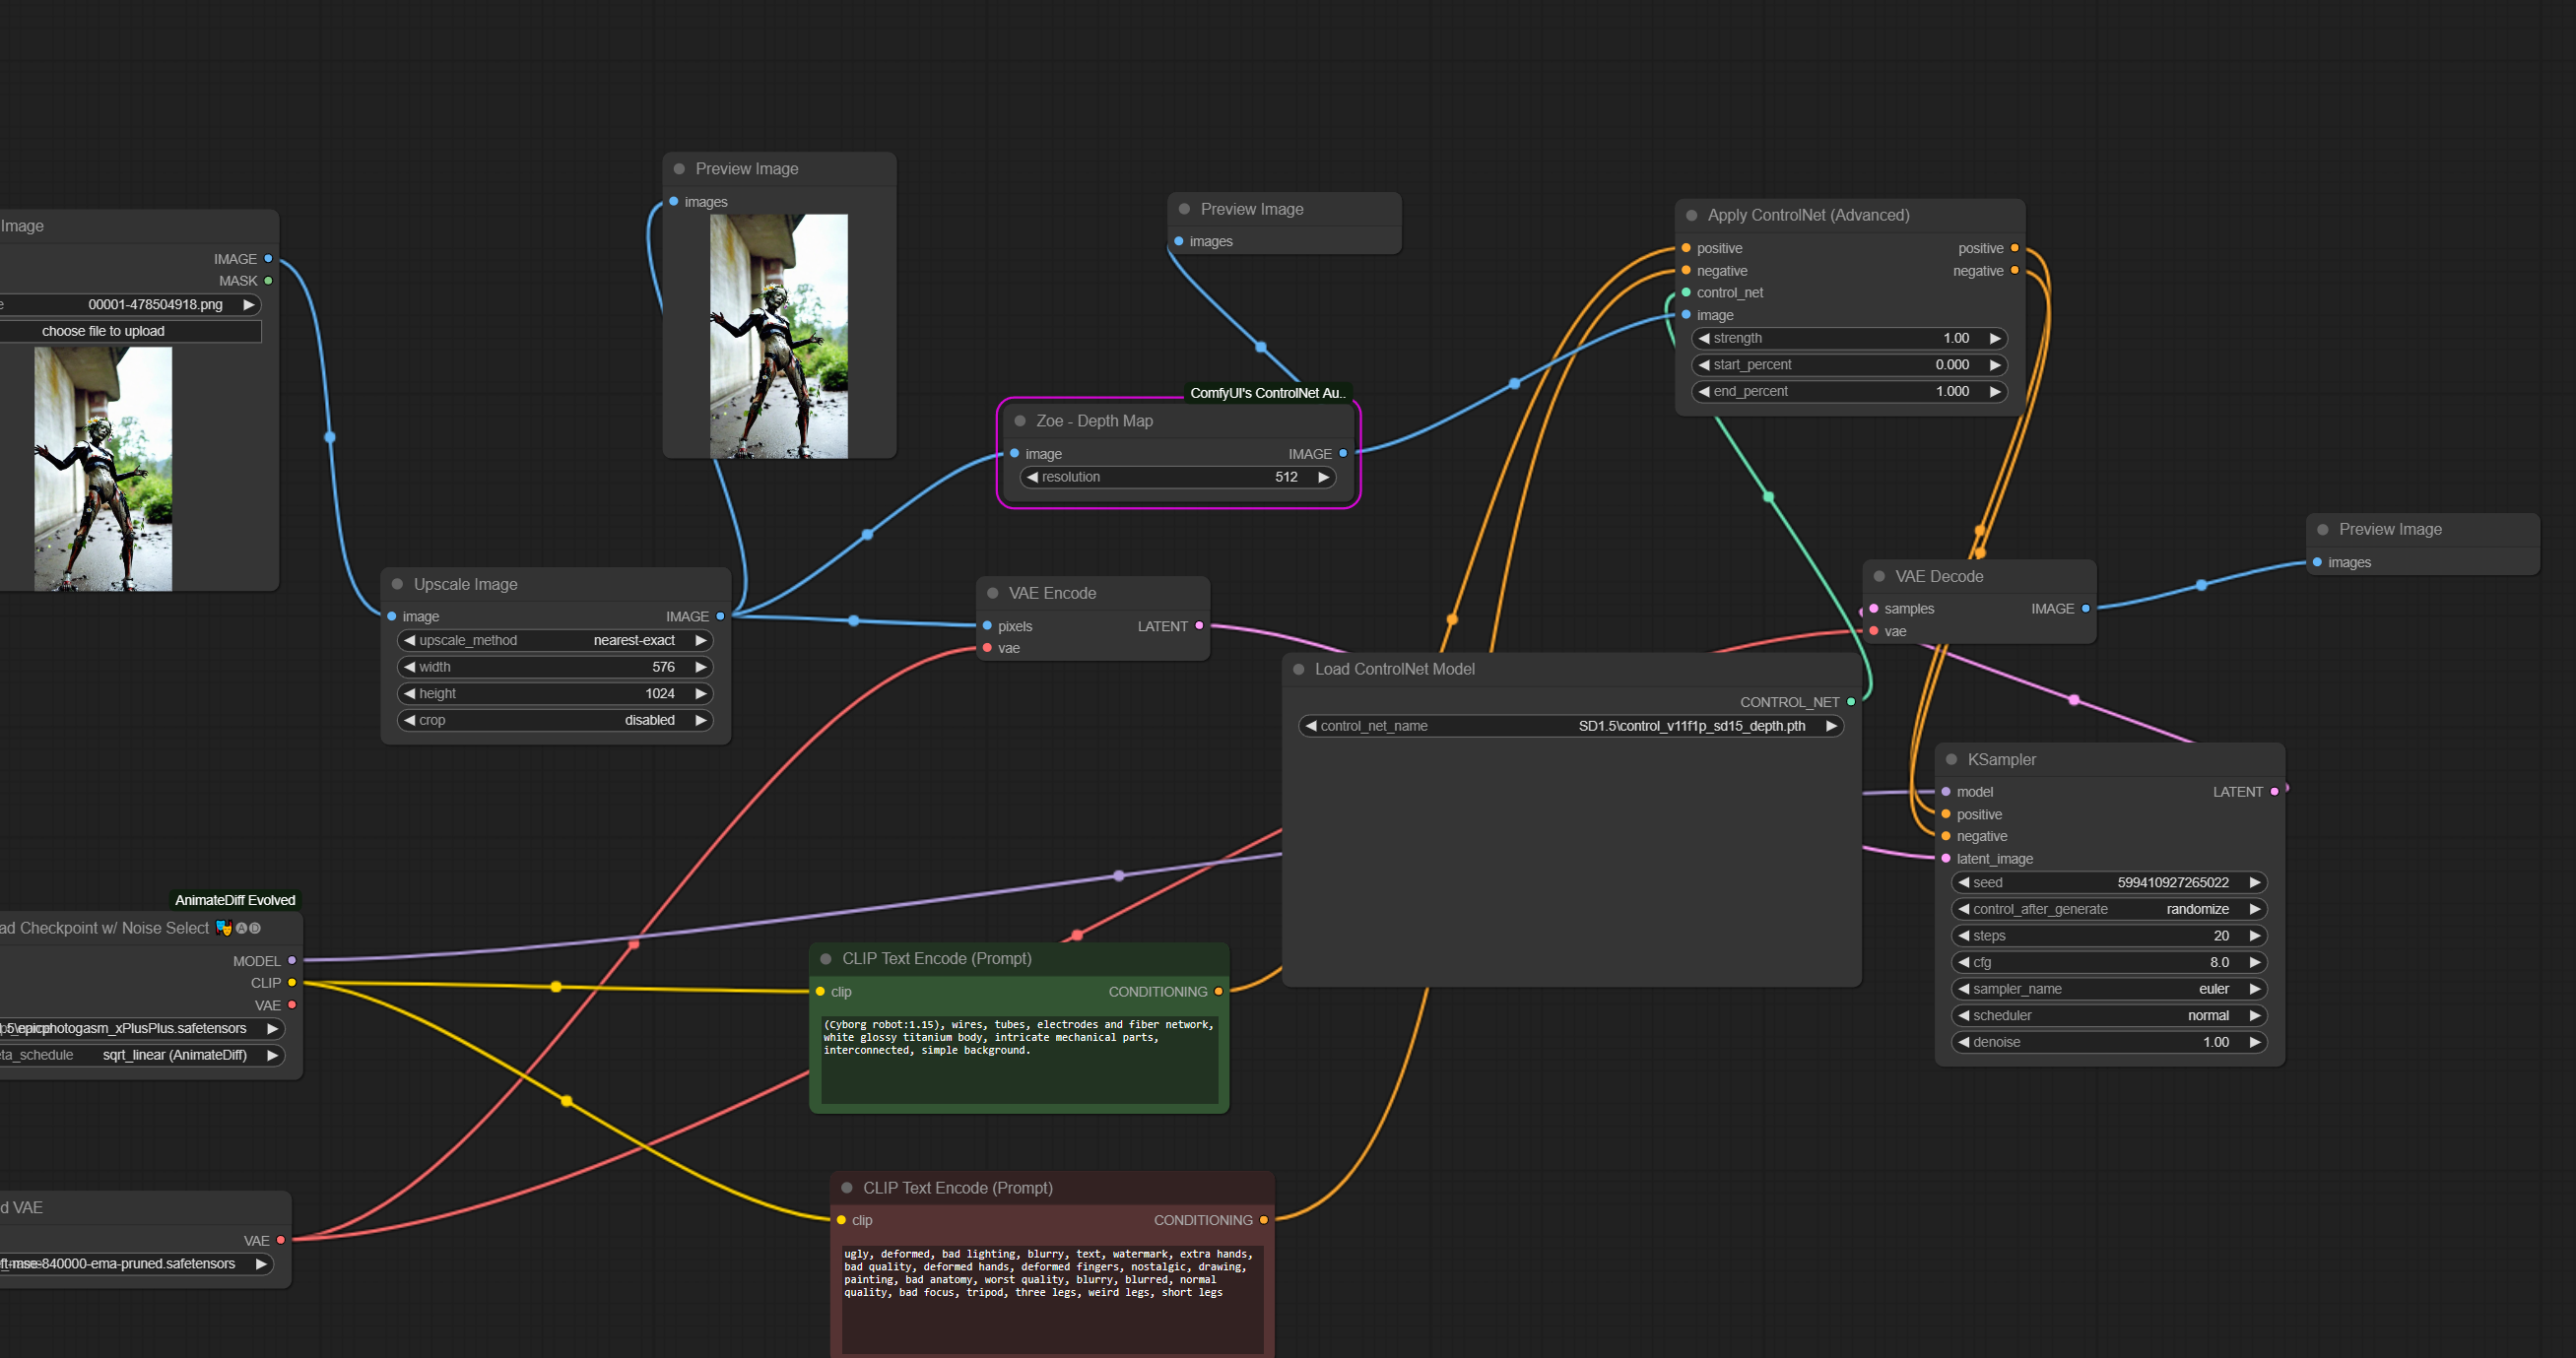Image resolution: width=2576 pixels, height=1358 pixels.
Task: Decrease Zoe resolution with the left arrow
Action: click(1032, 477)
